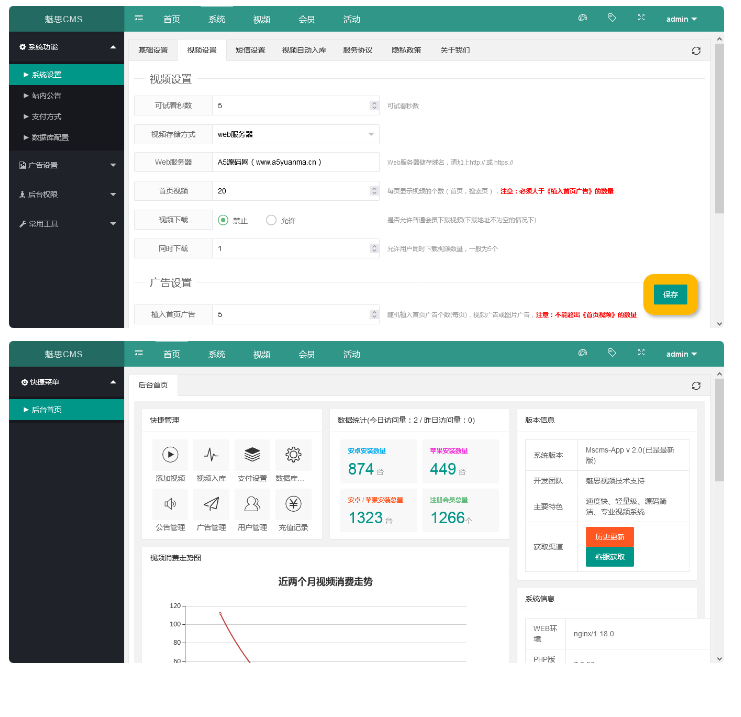Select the 允许 radio for 视频下载
The height and width of the screenshot is (717, 741).
[x=271, y=220]
